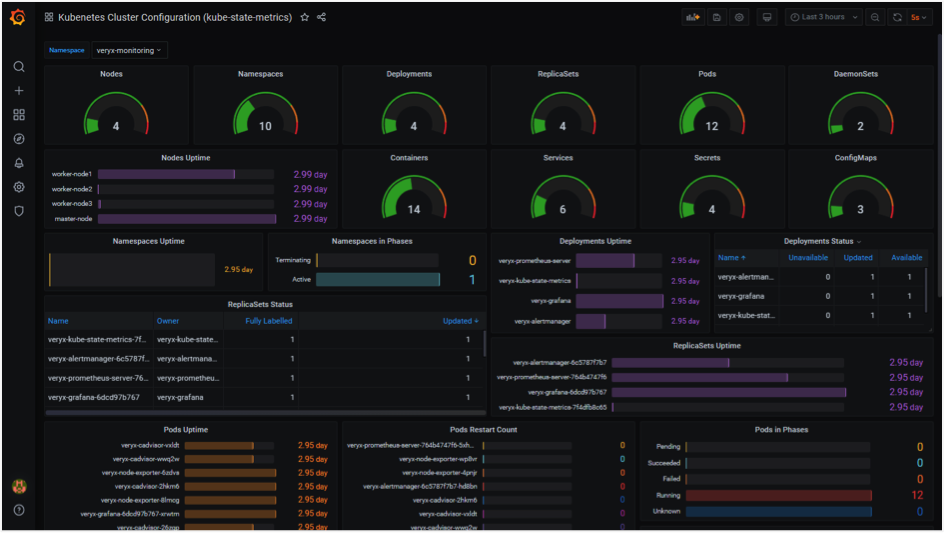Click the worker-node1 uptime bar
Screen dimensions: 944x533
click(166, 174)
